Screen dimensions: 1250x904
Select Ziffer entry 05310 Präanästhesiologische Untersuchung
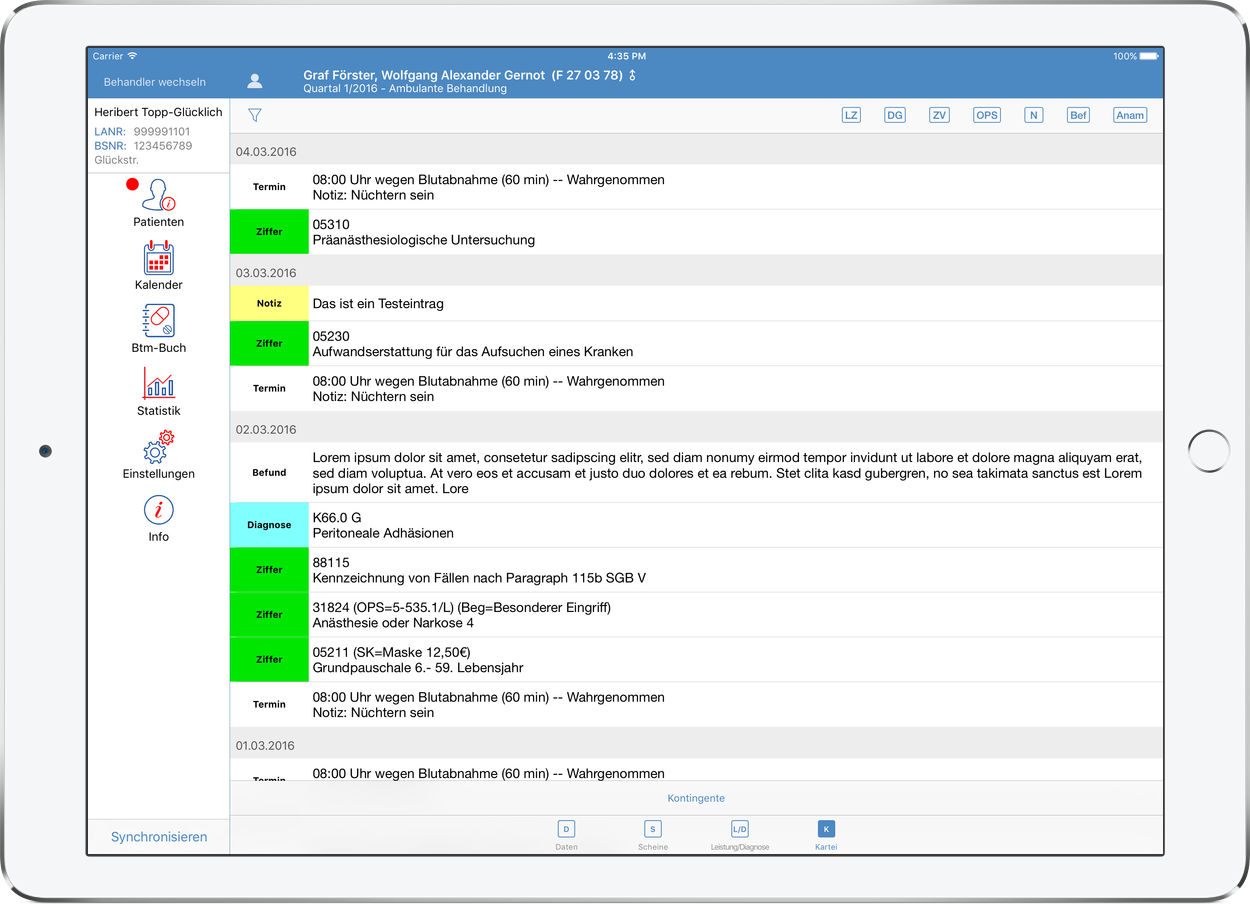[696, 232]
